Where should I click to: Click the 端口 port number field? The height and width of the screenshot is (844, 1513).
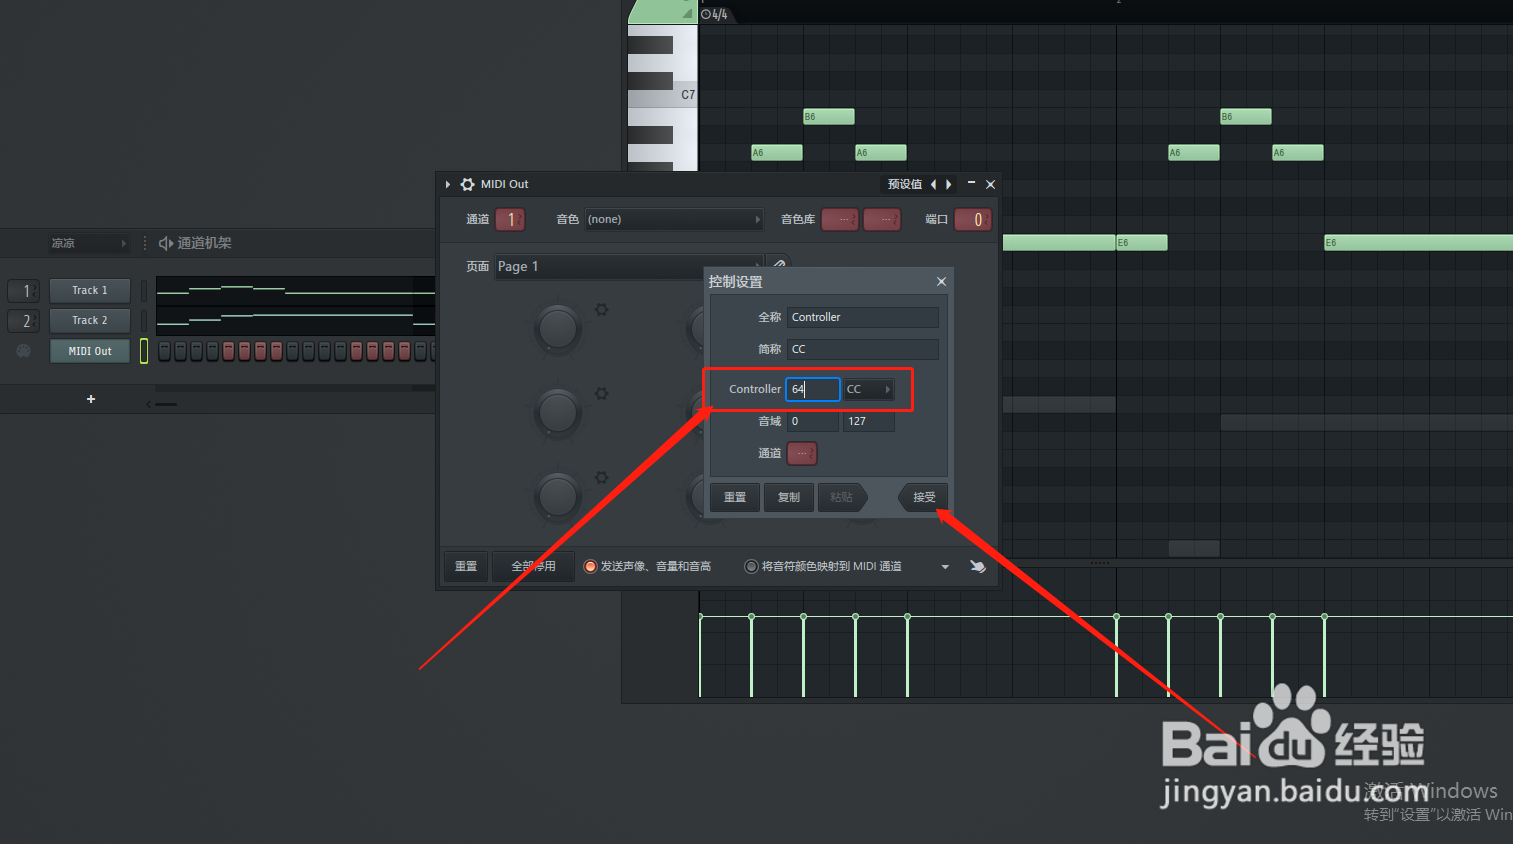point(973,220)
